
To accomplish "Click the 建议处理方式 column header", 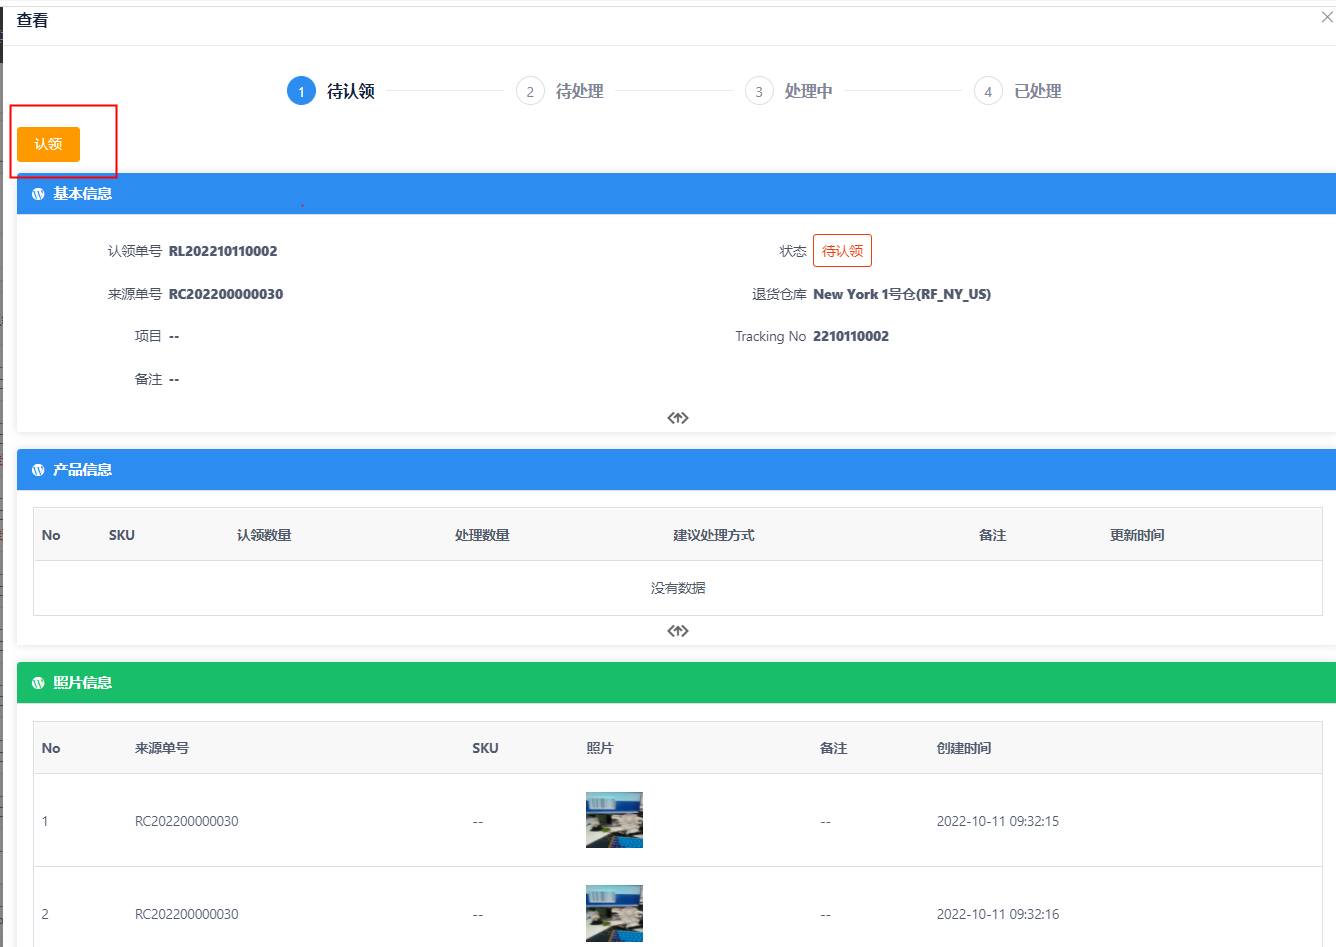I will [x=714, y=535].
